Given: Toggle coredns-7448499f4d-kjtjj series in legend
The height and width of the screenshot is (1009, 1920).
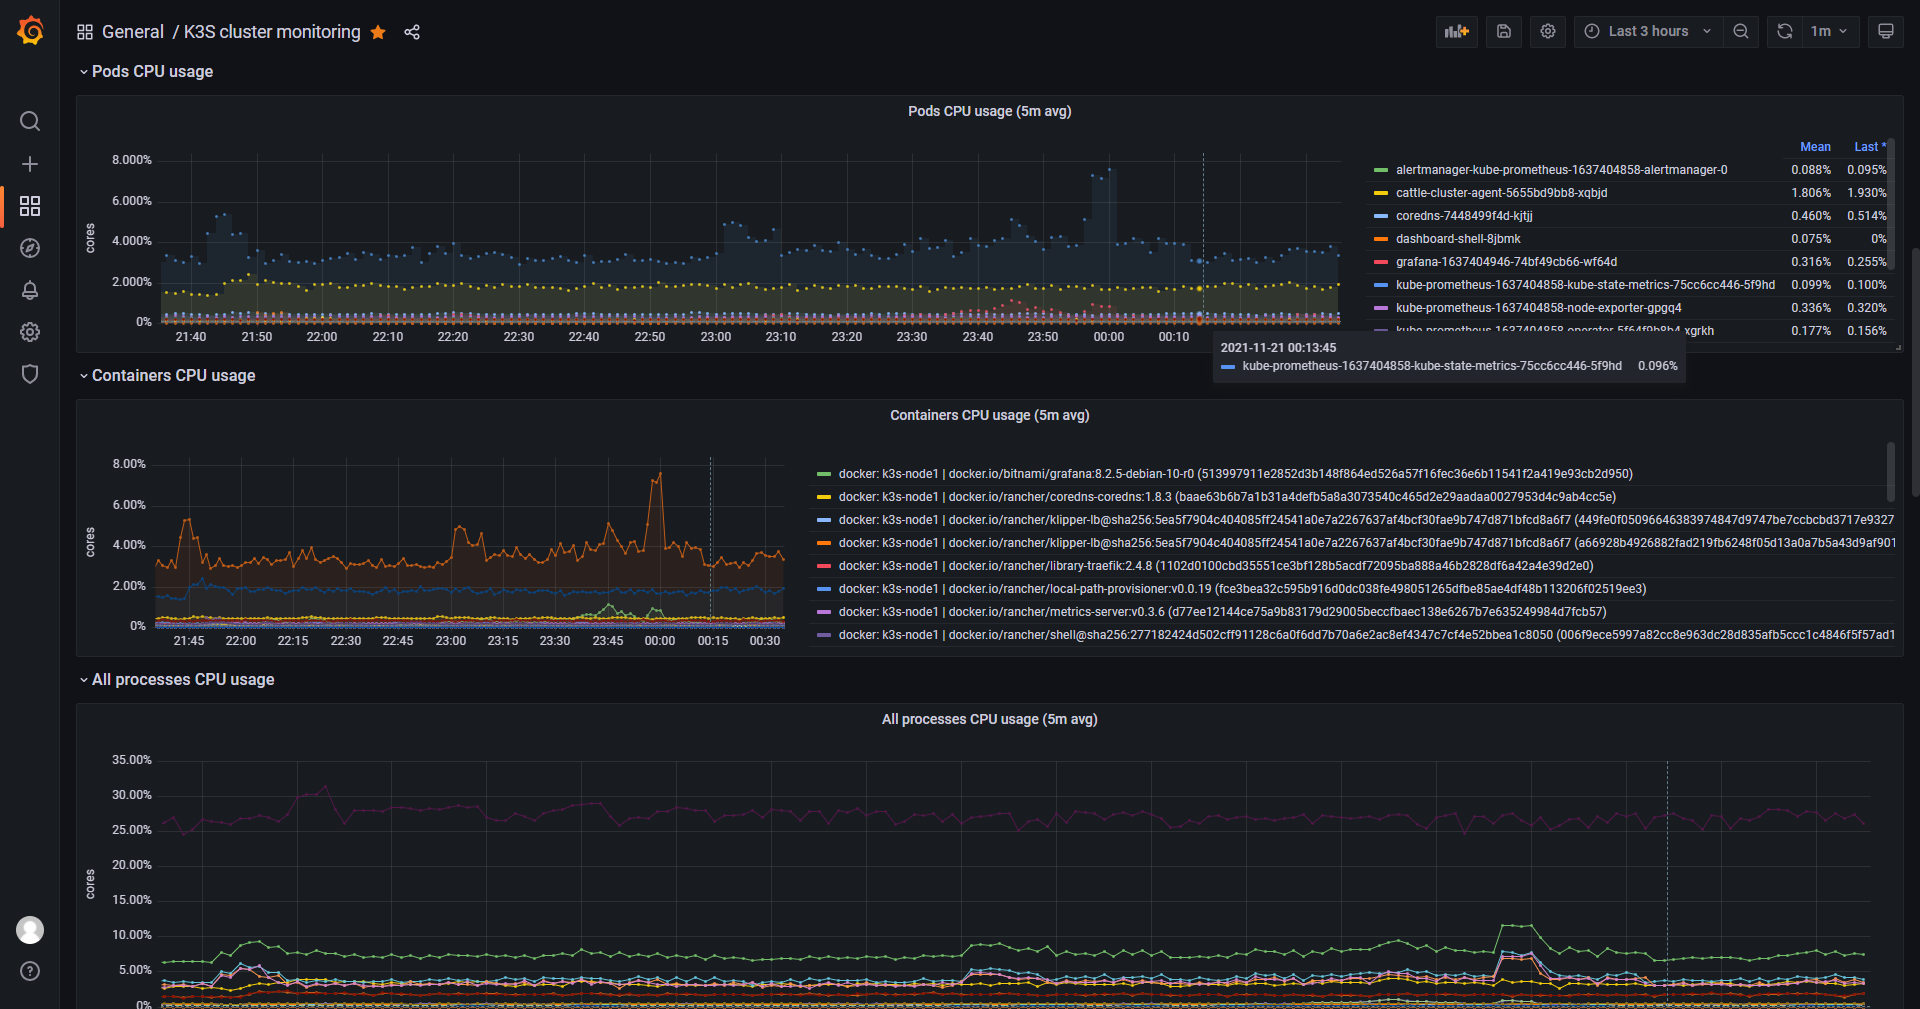Looking at the screenshot, I should pos(1464,216).
